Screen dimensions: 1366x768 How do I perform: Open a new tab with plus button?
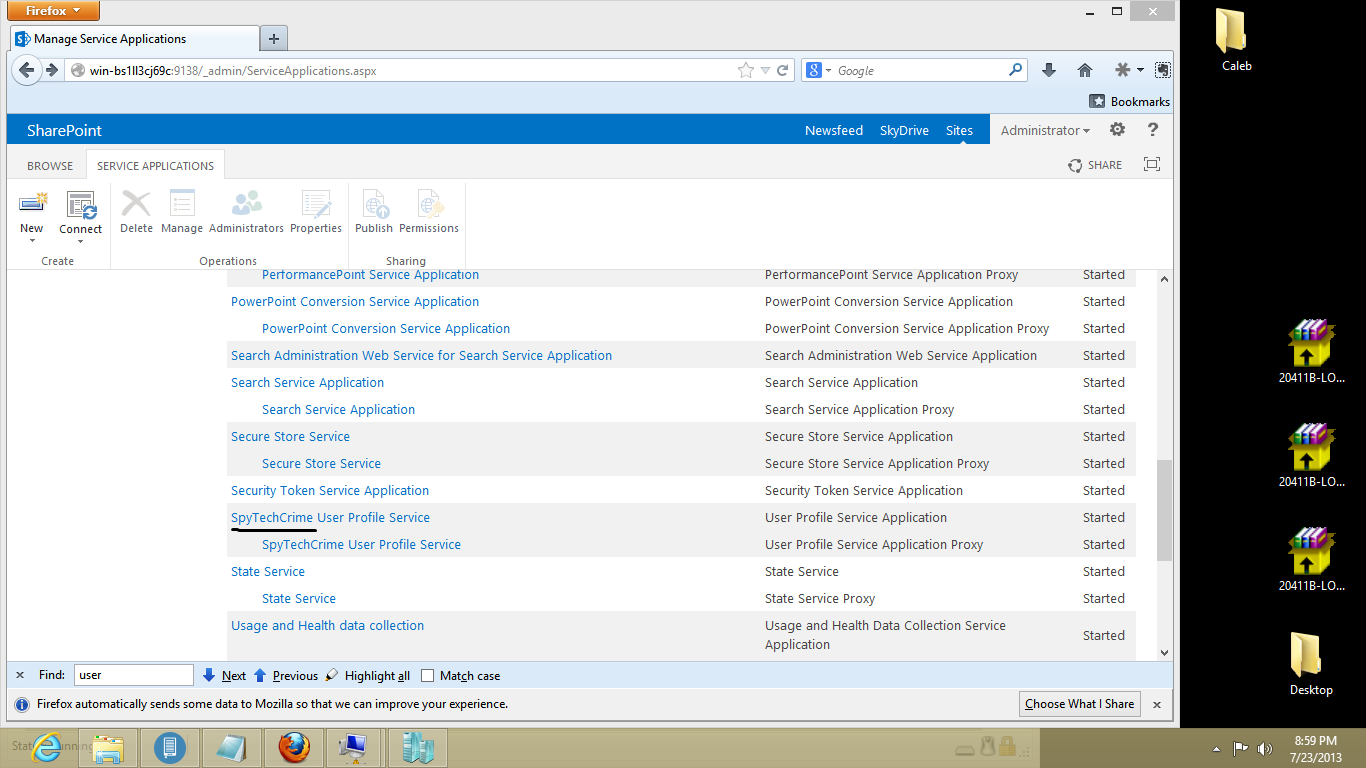(273, 39)
